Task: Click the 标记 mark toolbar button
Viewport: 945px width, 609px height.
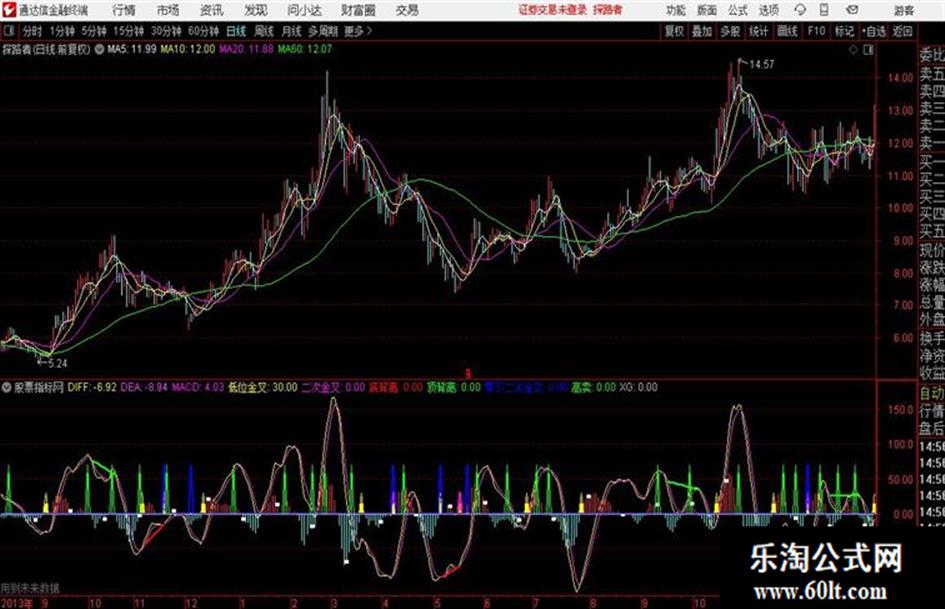Action: pos(844,31)
